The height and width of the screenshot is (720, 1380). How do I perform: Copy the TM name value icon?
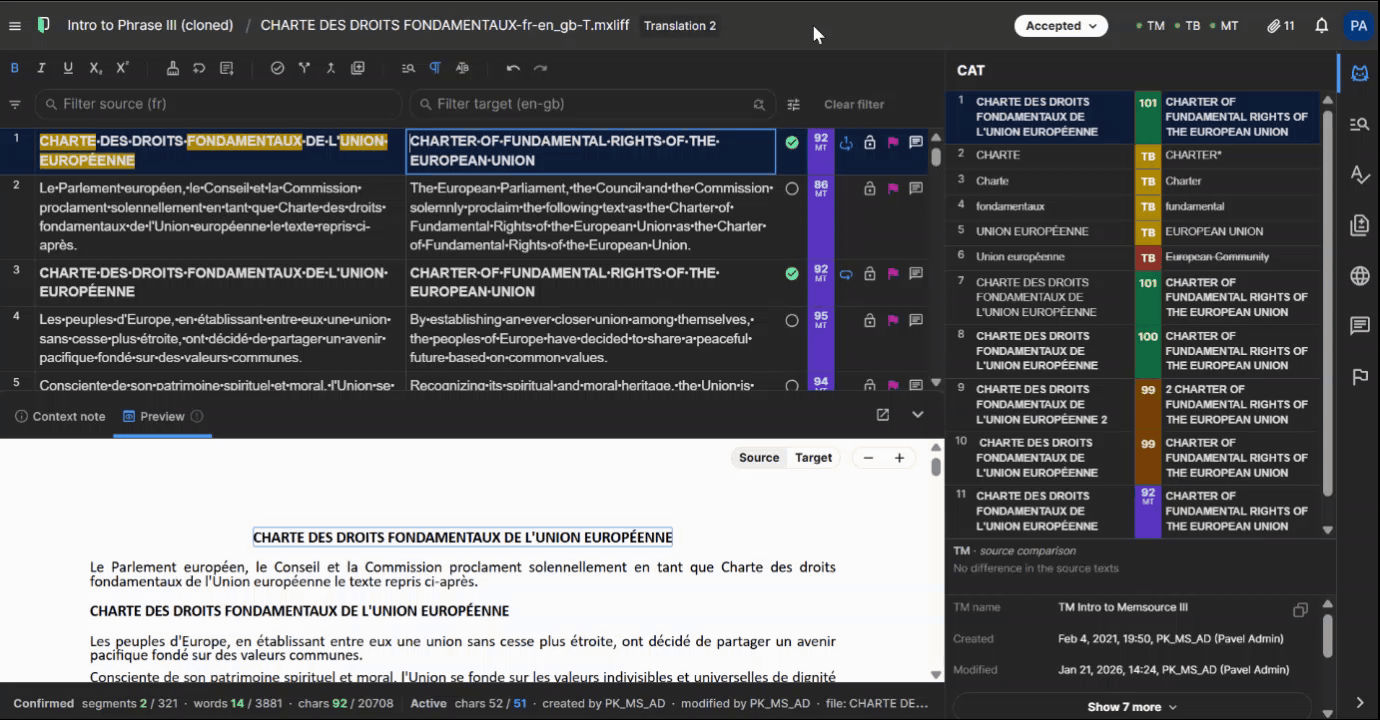[1300, 610]
